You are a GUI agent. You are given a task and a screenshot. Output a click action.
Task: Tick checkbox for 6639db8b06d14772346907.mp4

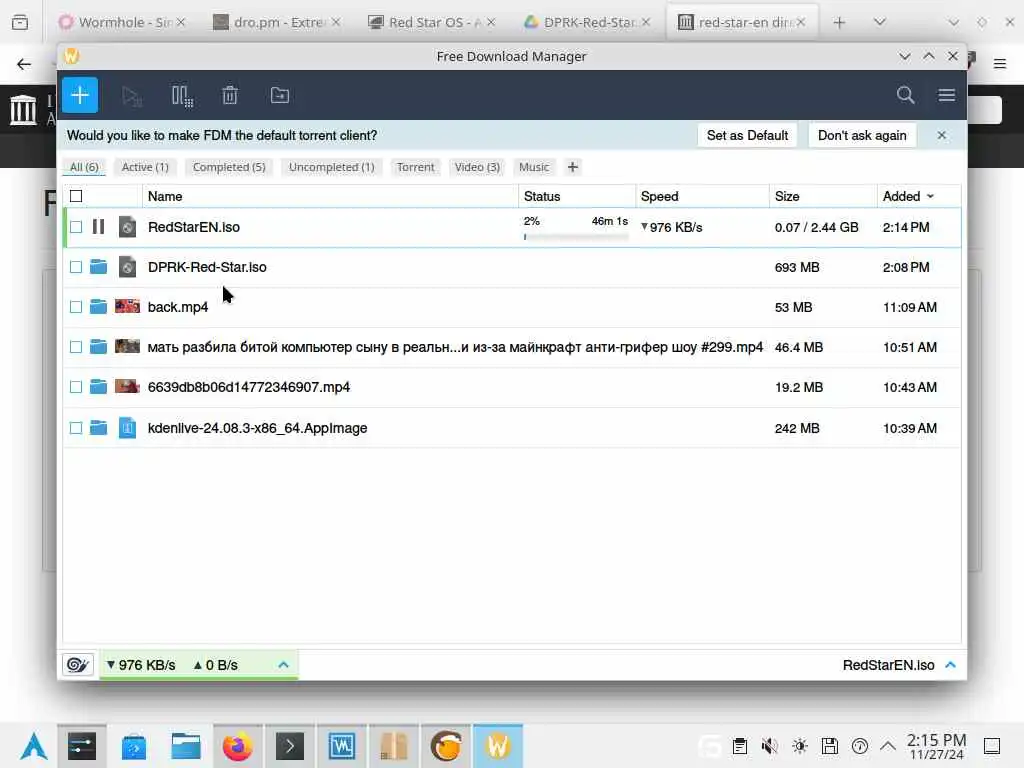76,387
